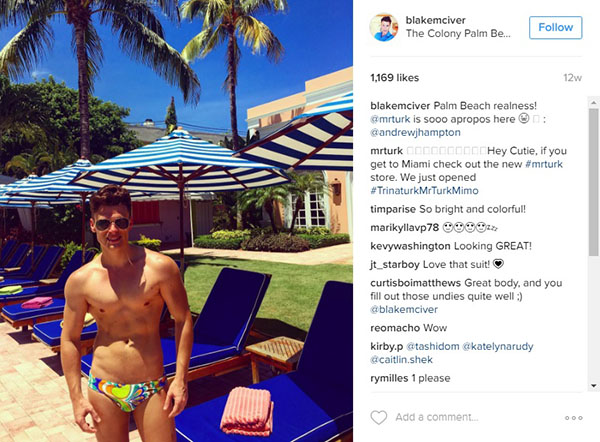Like the post with the heart icon
The height and width of the screenshot is (442, 600).
point(379,418)
